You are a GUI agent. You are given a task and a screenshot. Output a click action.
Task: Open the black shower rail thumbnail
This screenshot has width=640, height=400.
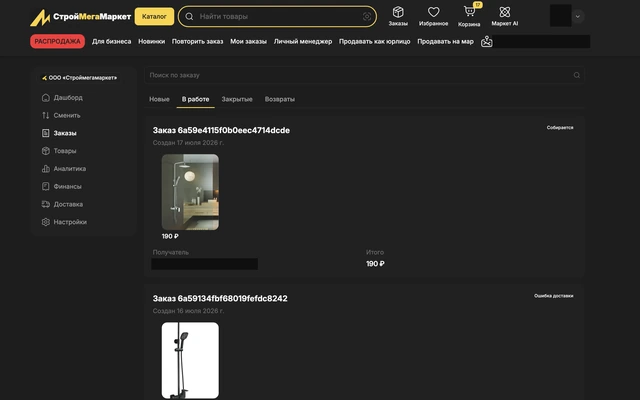190,360
